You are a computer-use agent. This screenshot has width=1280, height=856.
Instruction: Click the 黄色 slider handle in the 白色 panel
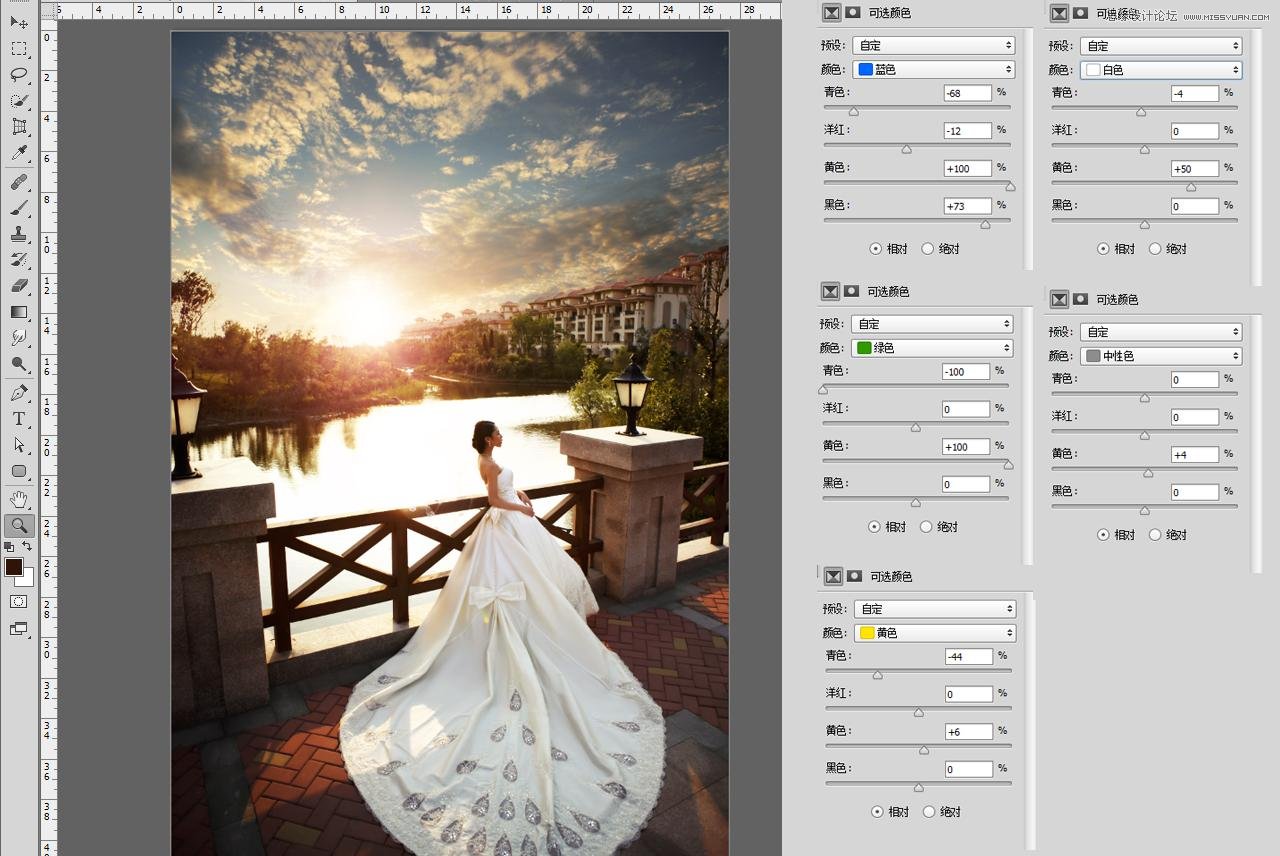(1191, 187)
